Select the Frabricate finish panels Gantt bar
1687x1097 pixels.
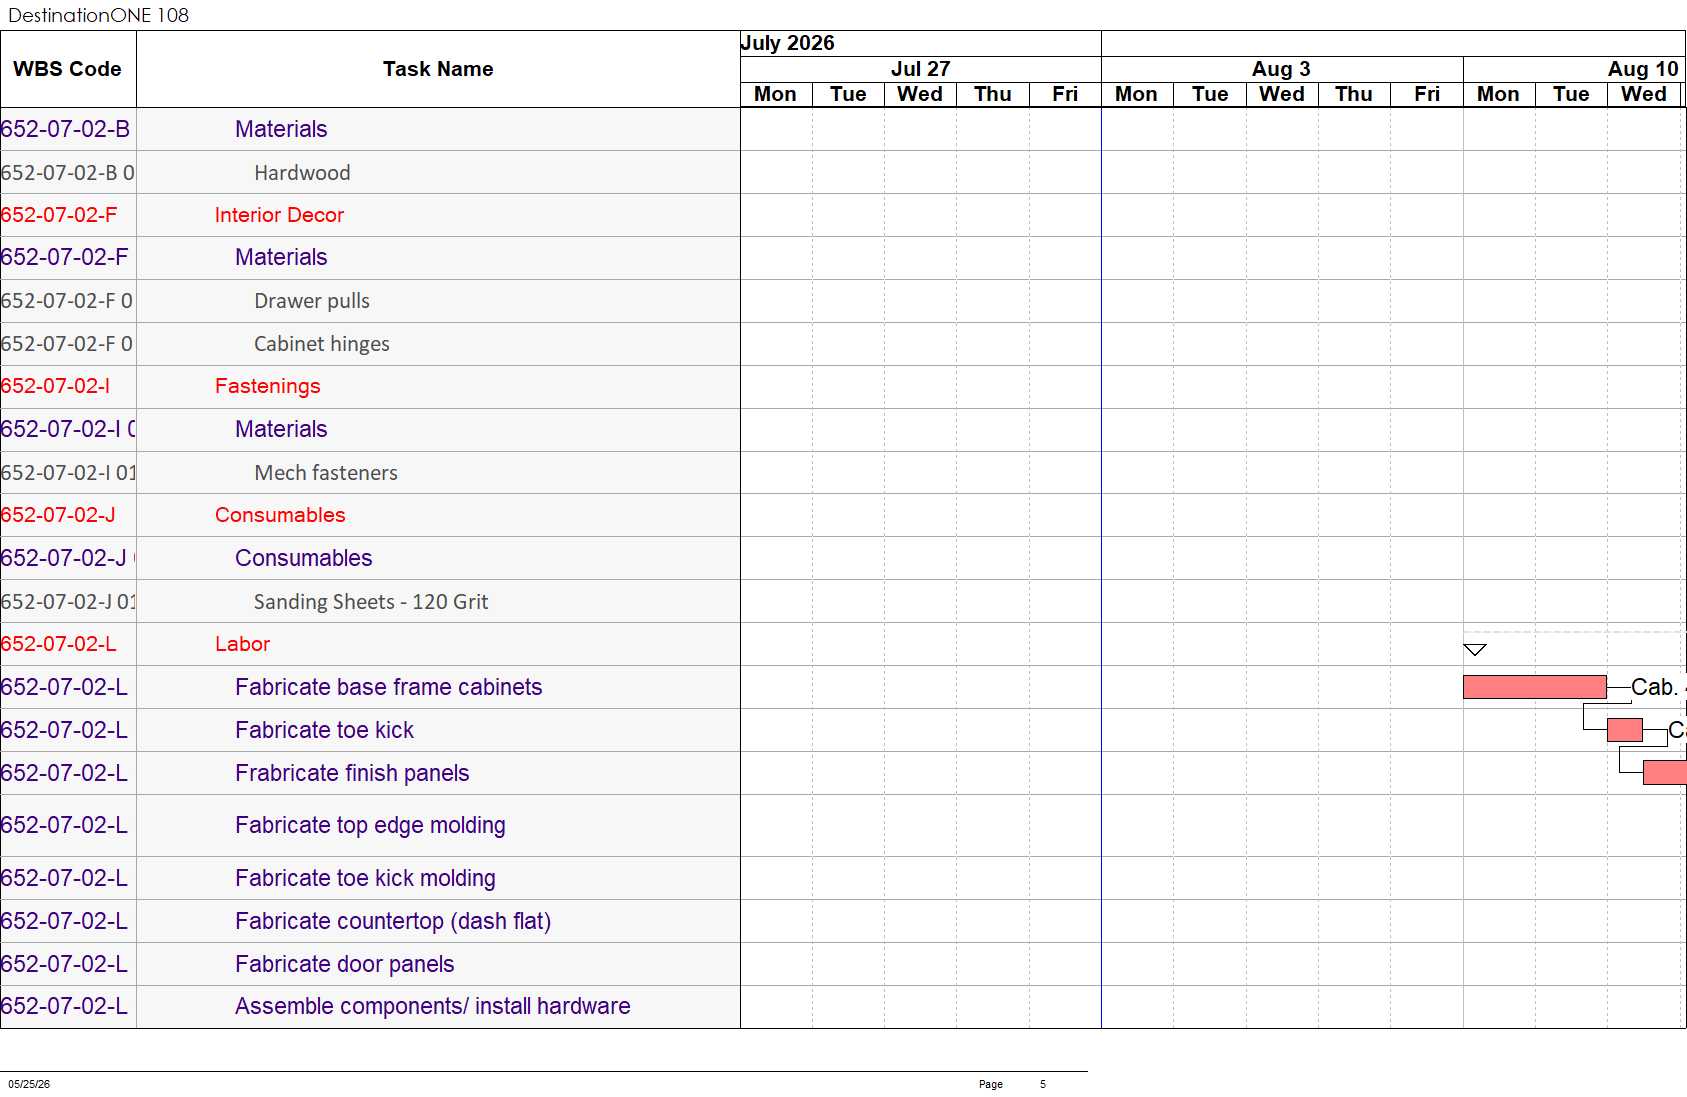click(x=1664, y=773)
